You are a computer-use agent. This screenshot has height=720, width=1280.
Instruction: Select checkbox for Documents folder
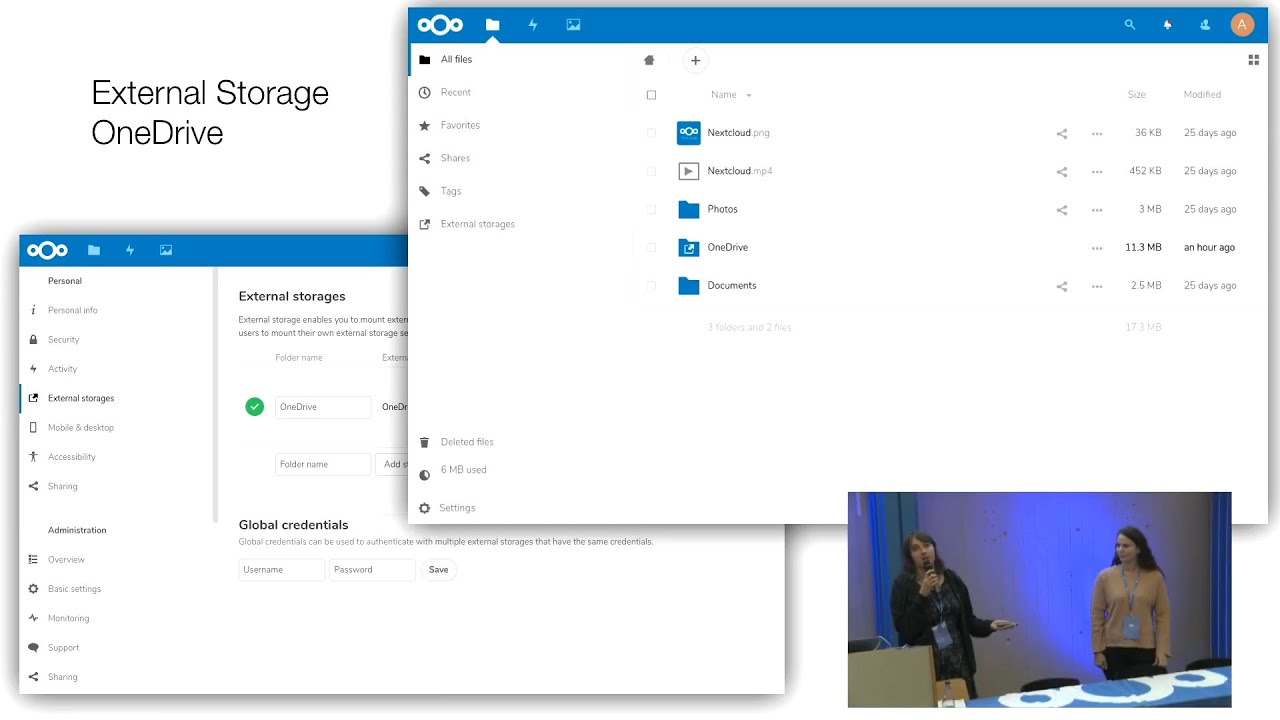[651, 286]
